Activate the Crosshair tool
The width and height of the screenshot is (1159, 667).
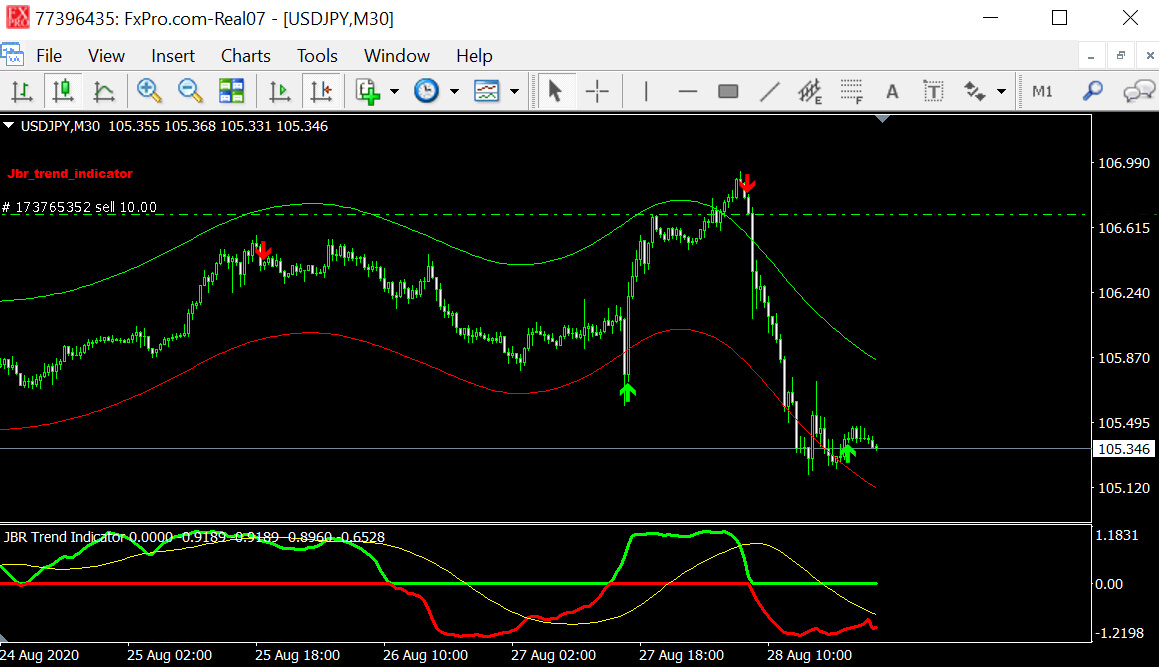(x=597, y=91)
